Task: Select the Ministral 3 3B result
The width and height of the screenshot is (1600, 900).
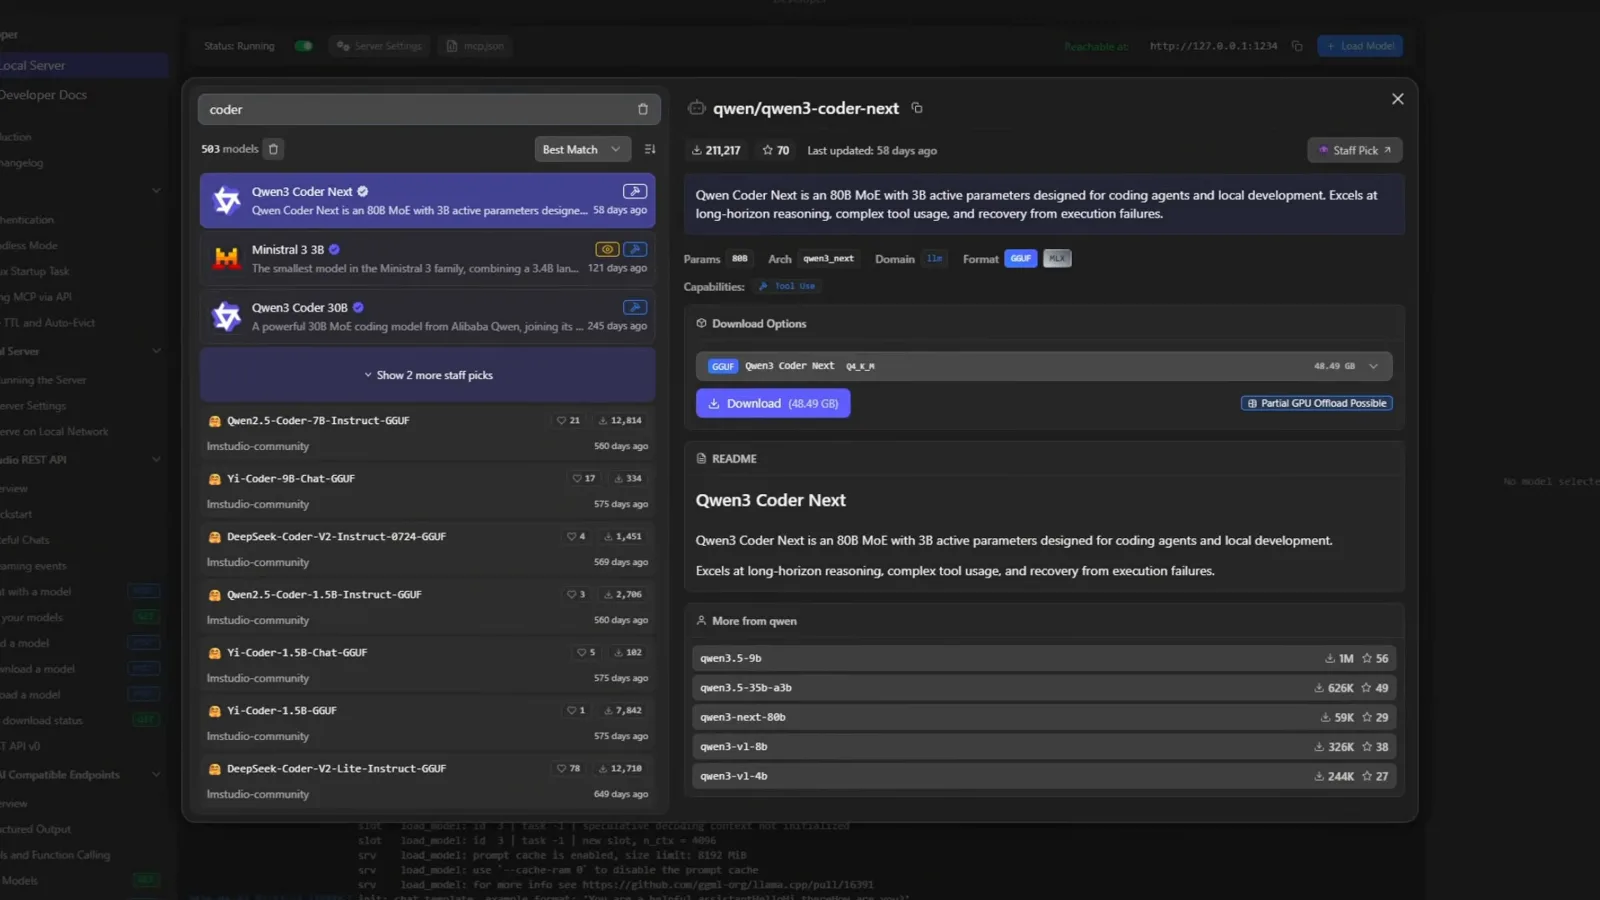Action: pyautogui.click(x=428, y=258)
